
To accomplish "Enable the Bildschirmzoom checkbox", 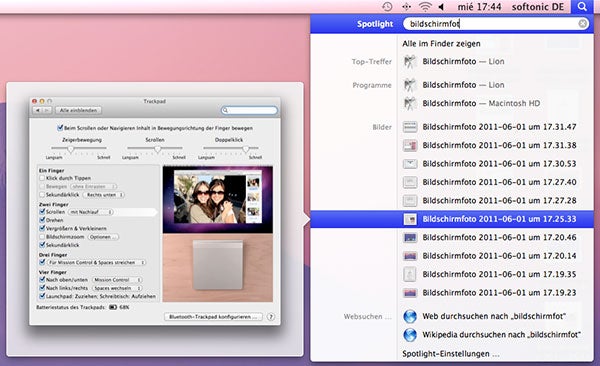I will (42, 237).
